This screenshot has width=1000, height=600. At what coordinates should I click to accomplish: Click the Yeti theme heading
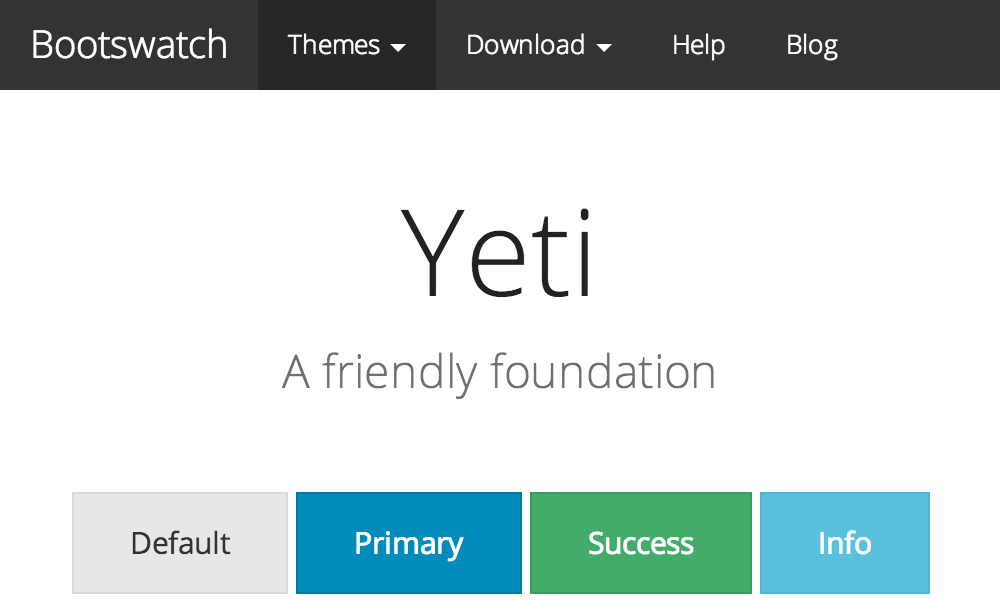[x=500, y=250]
